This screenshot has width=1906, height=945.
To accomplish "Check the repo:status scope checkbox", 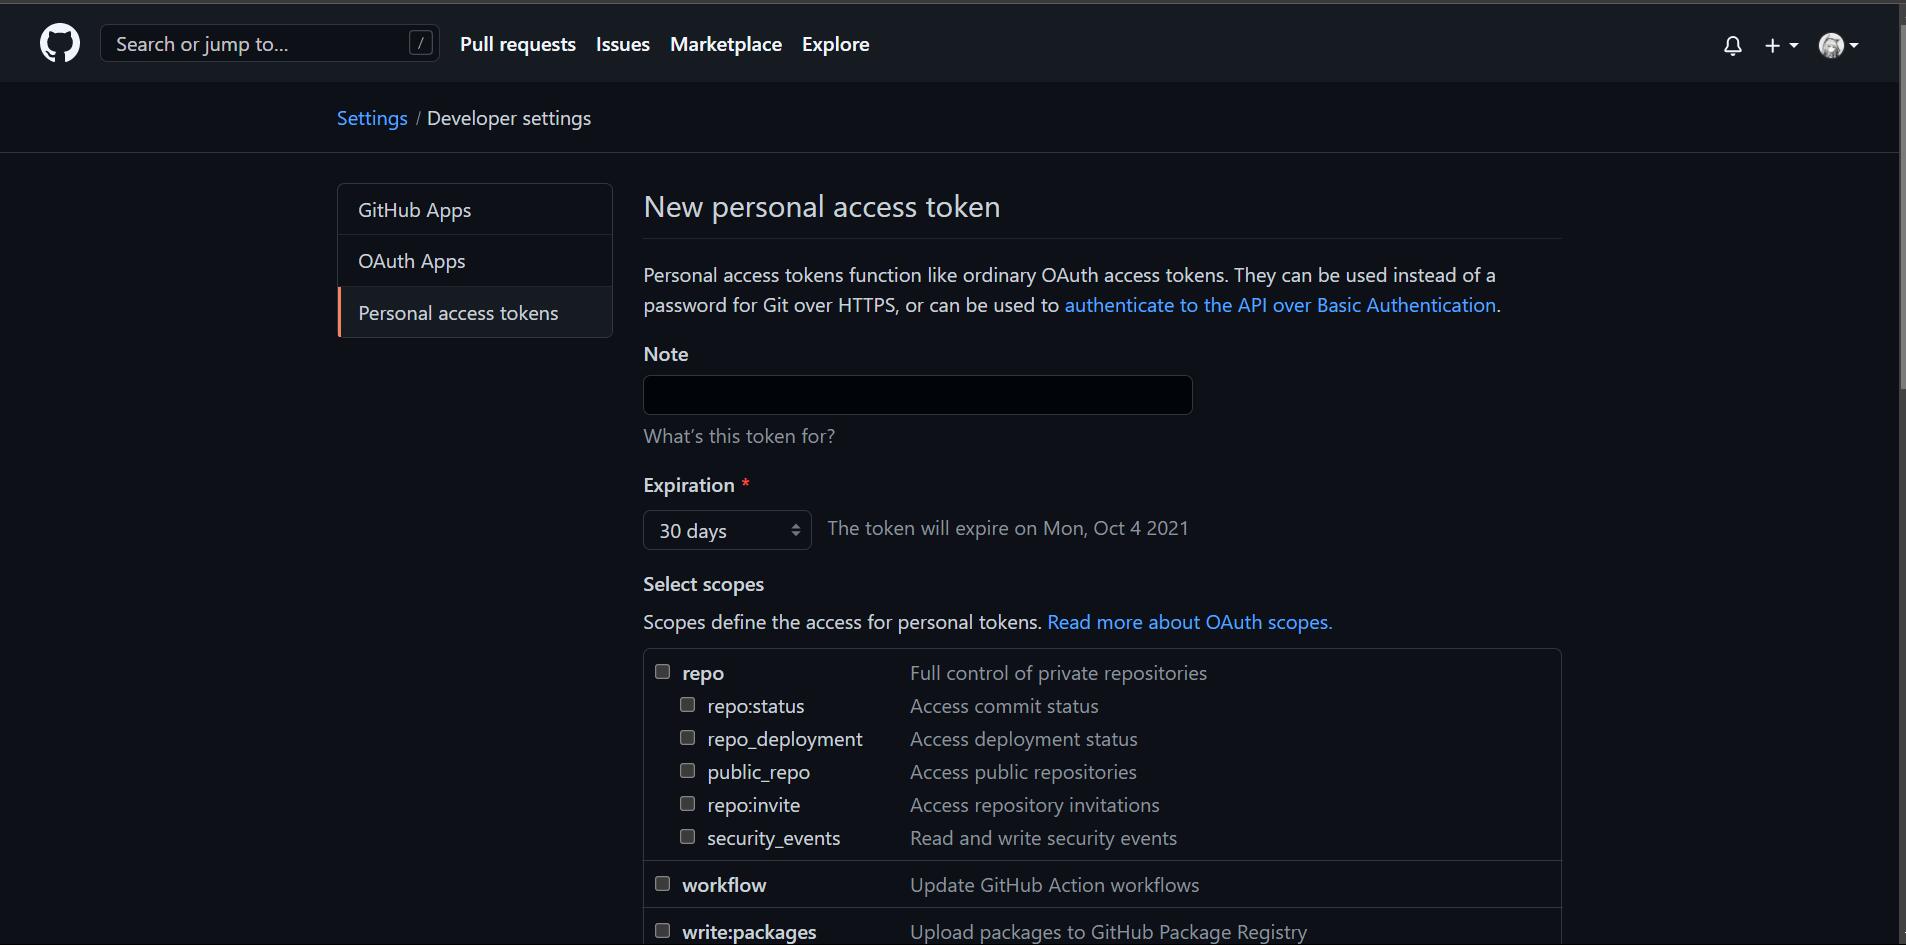I will coord(687,705).
